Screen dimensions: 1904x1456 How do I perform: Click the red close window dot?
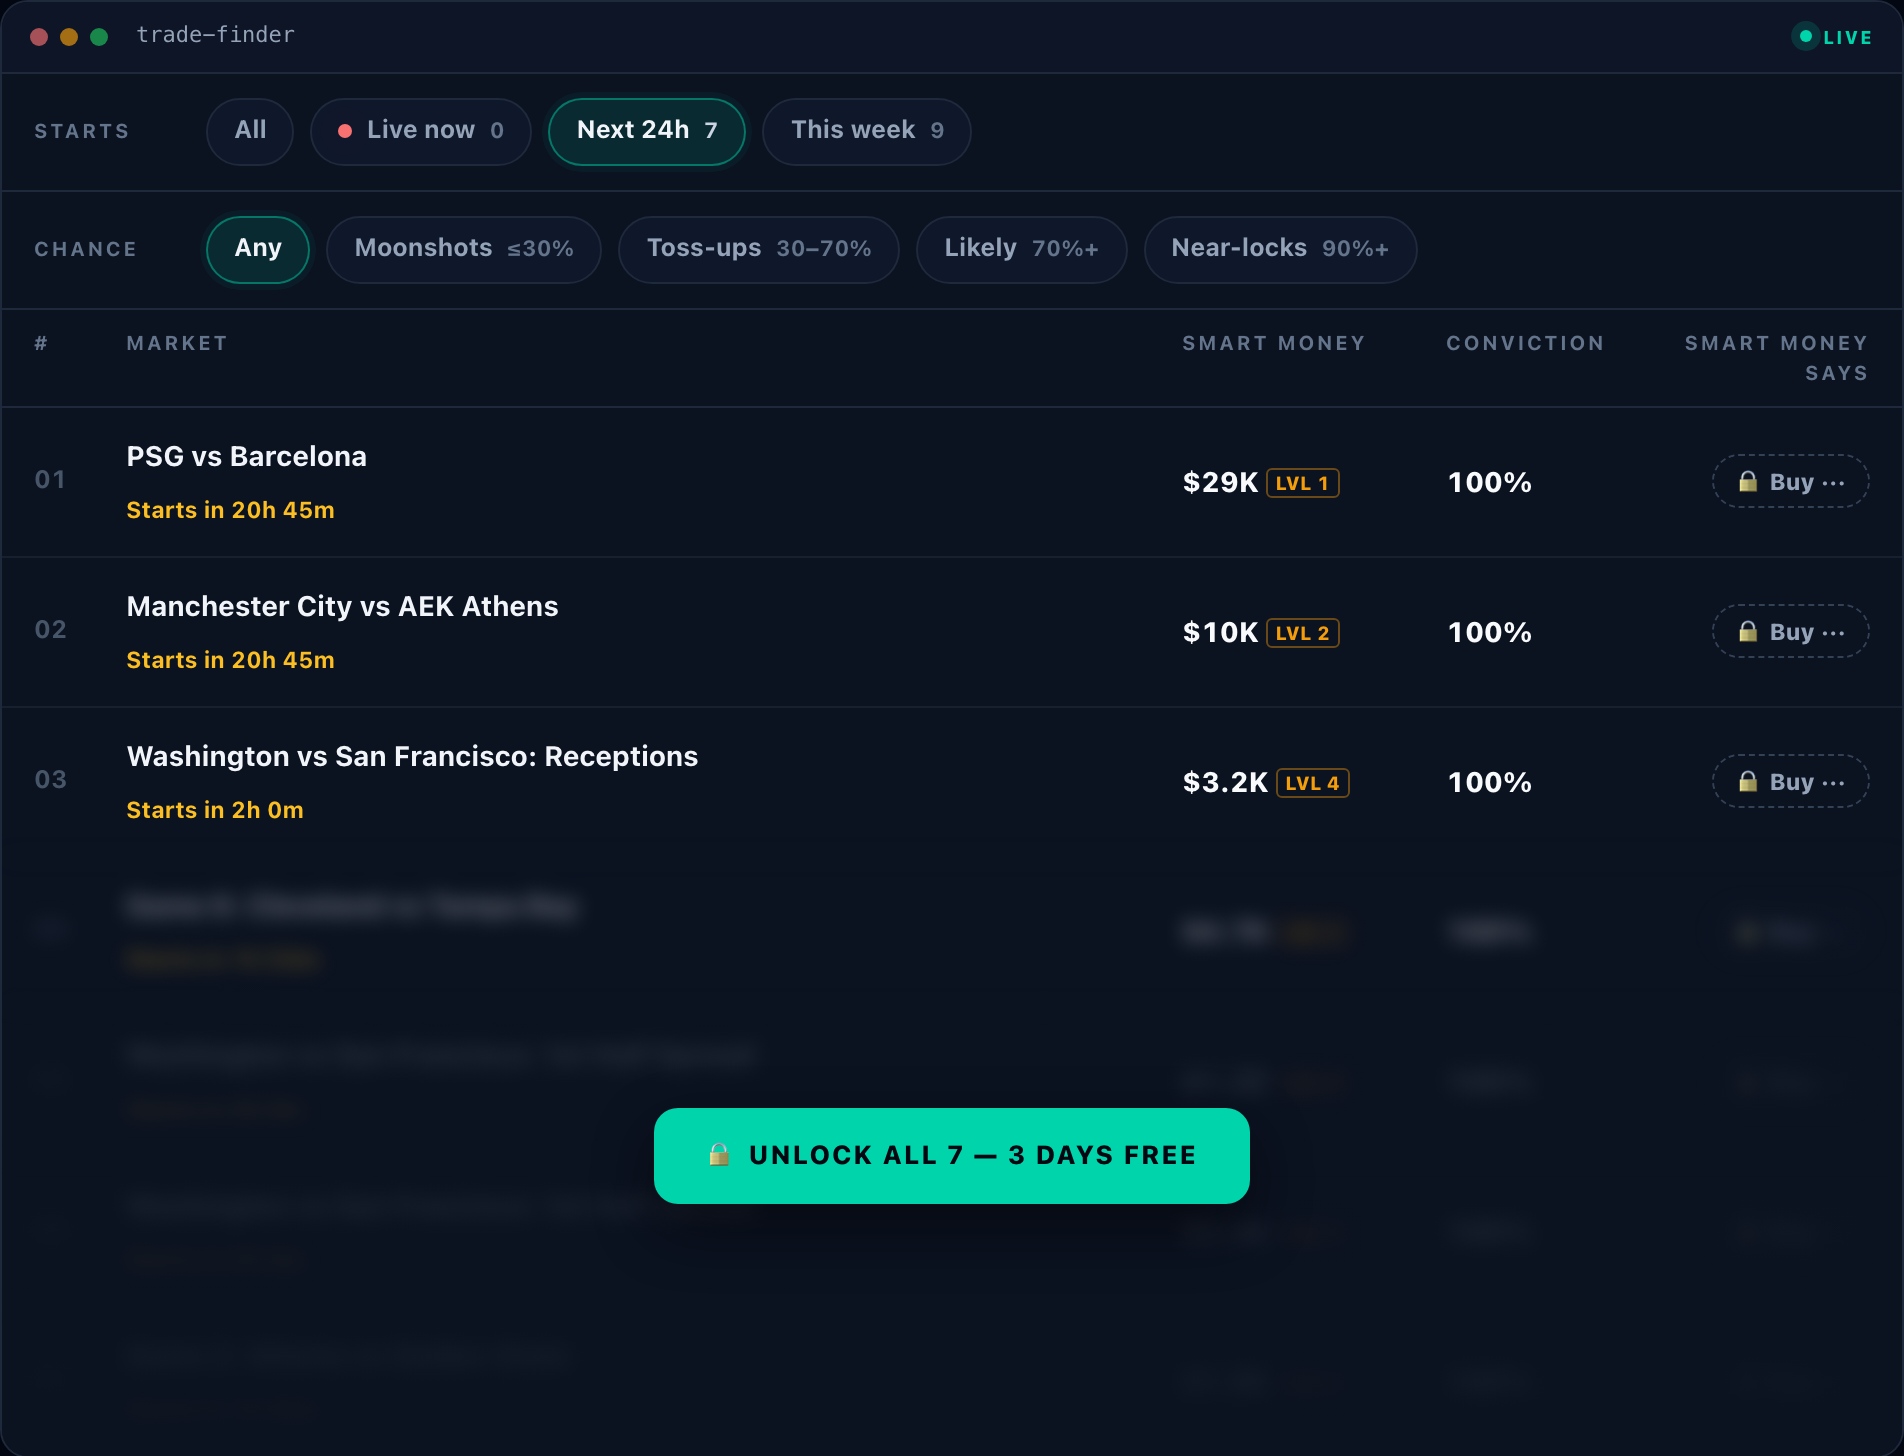39,37
